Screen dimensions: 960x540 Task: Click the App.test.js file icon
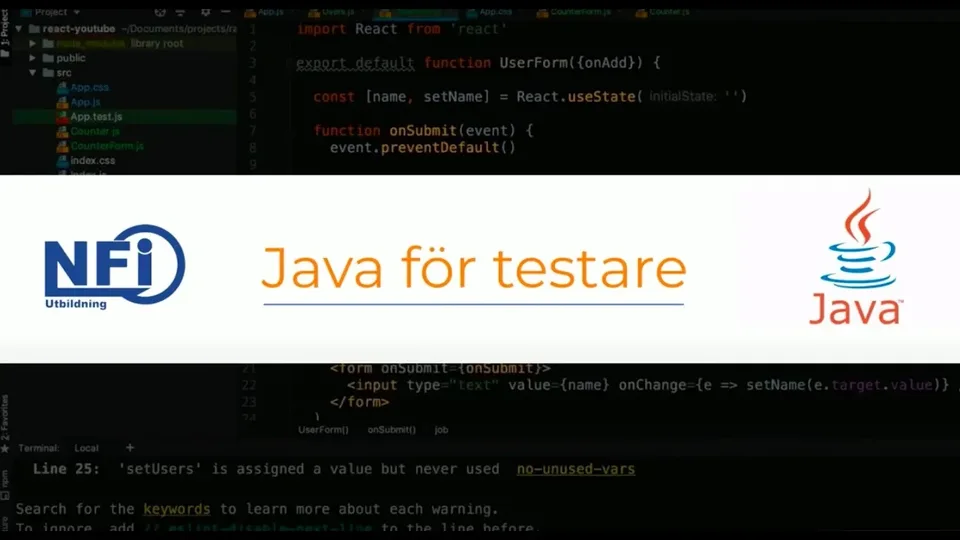click(x=62, y=116)
